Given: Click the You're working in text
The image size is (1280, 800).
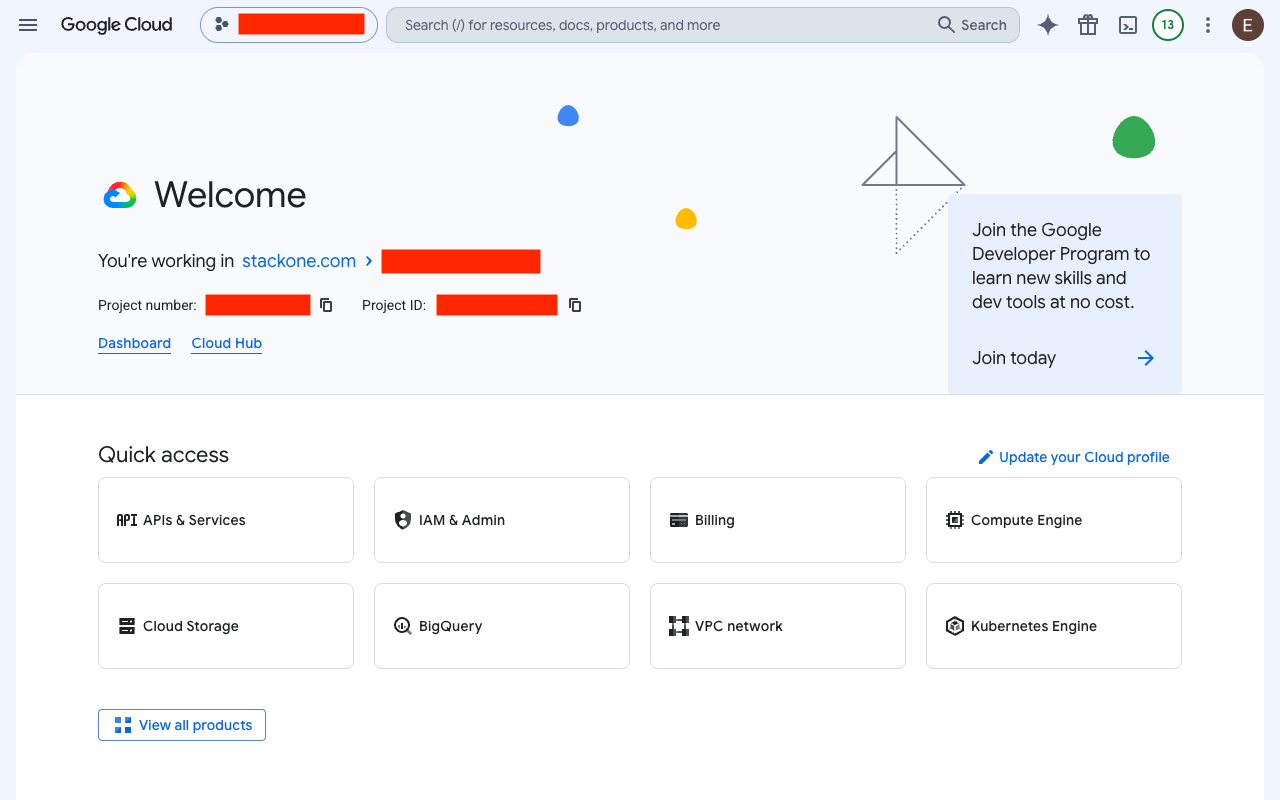Looking at the screenshot, I should (166, 261).
